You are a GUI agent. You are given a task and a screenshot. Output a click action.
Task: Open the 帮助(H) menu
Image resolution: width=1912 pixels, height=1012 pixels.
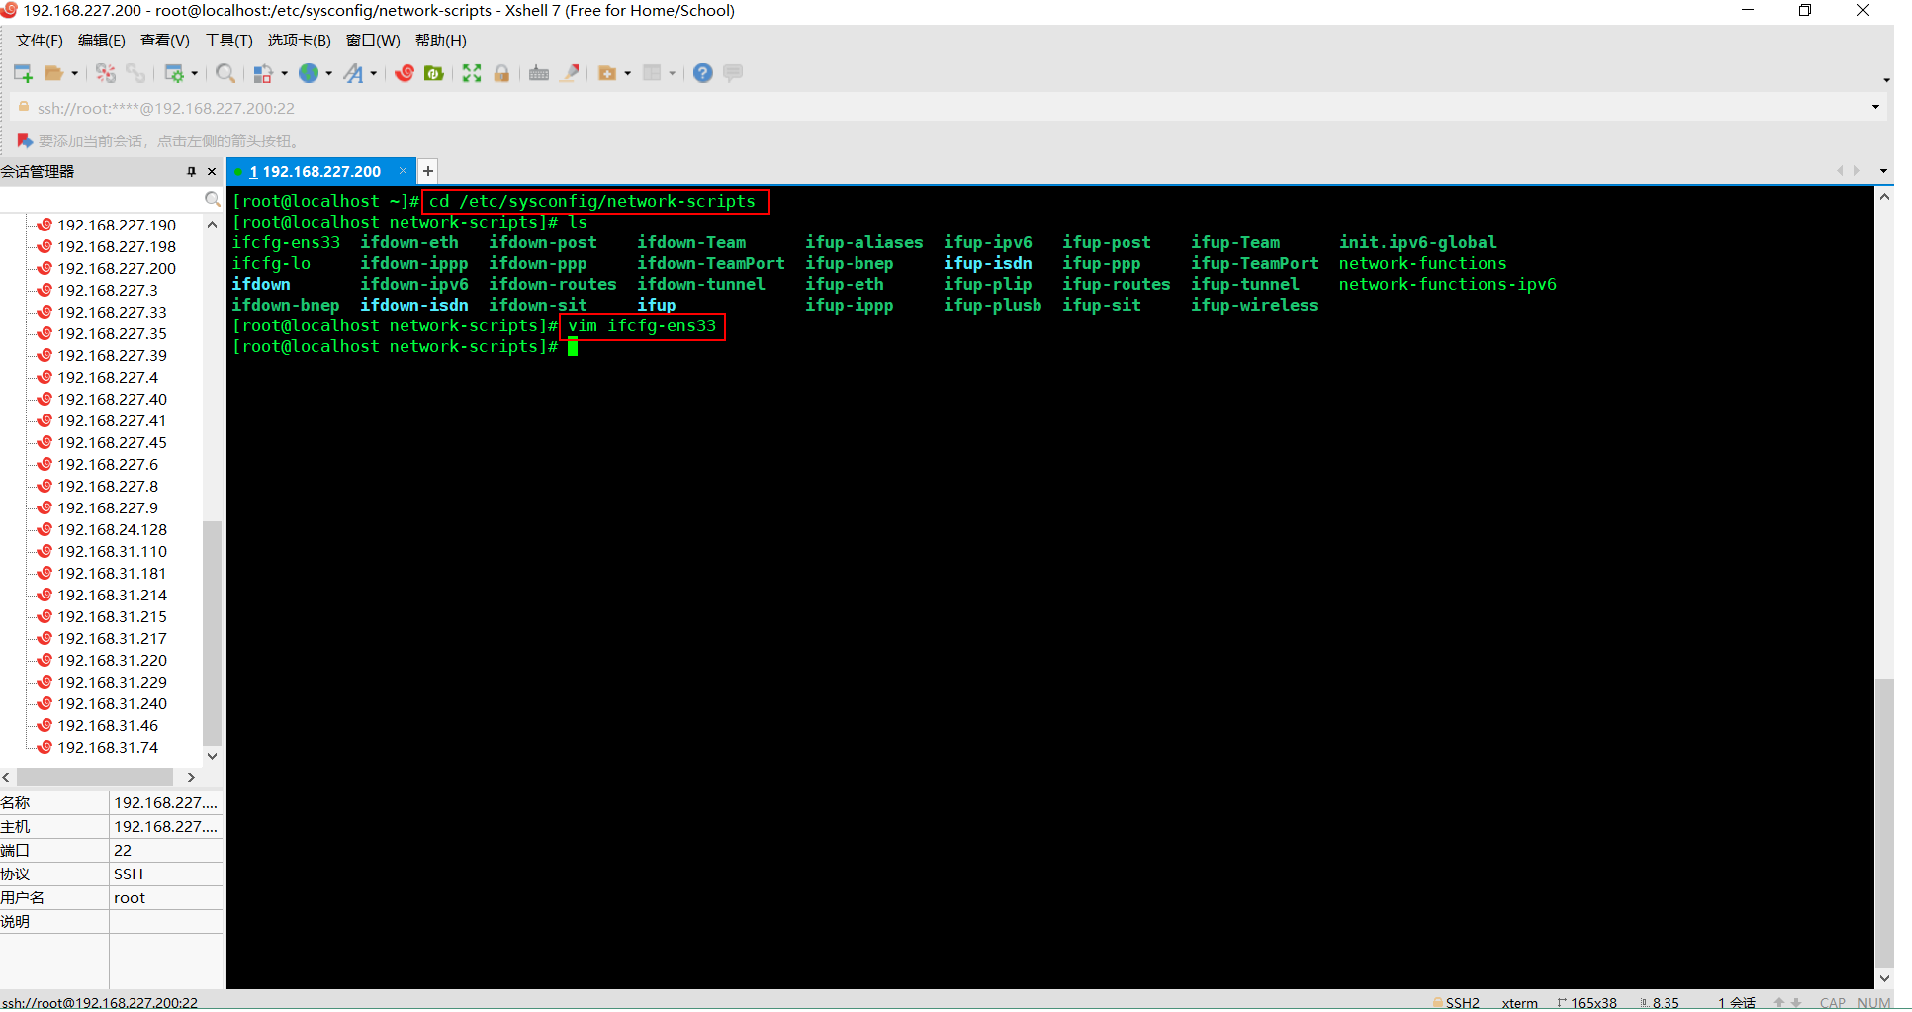441,40
